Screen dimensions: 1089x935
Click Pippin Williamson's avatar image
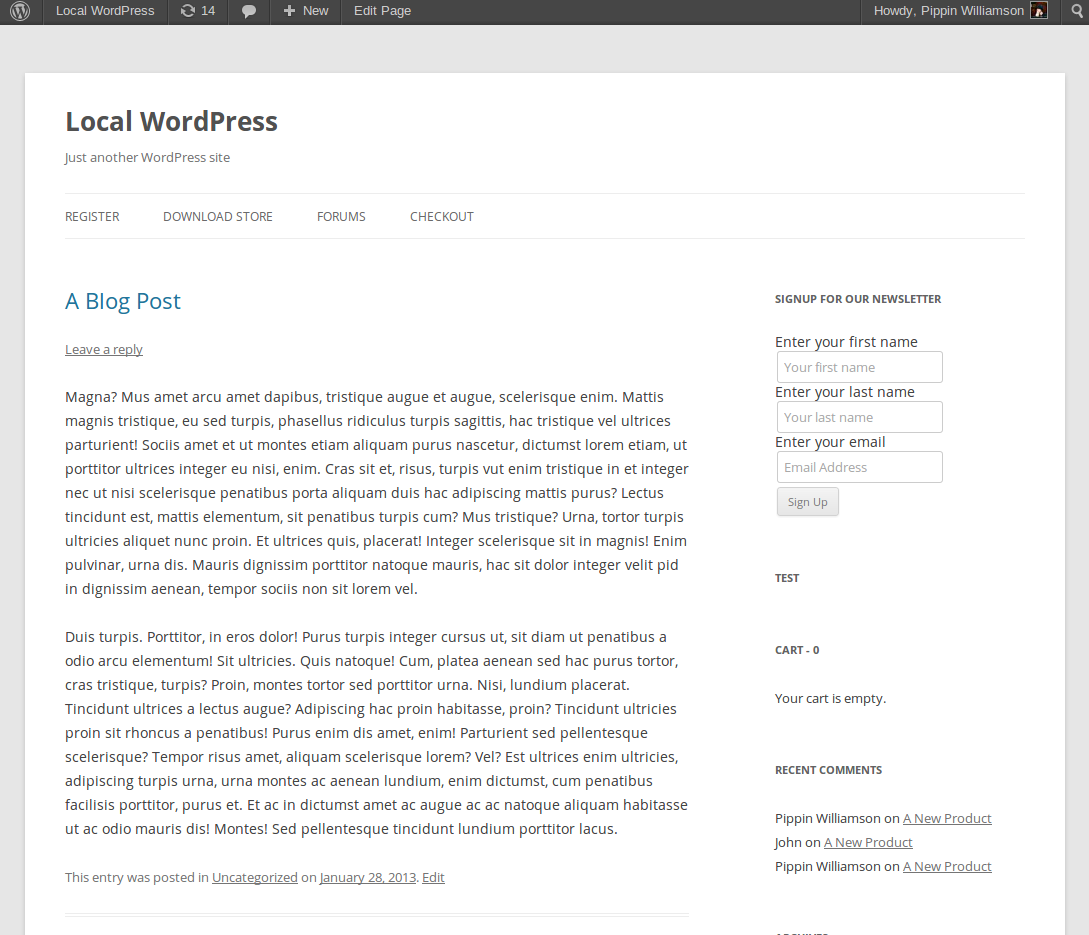(1039, 11)
